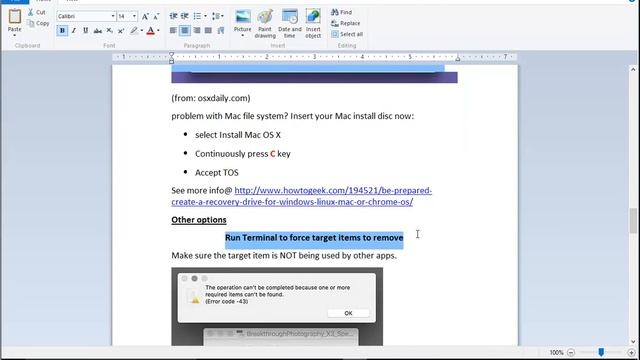Zoom out with the minus button

tap(571, 352)
